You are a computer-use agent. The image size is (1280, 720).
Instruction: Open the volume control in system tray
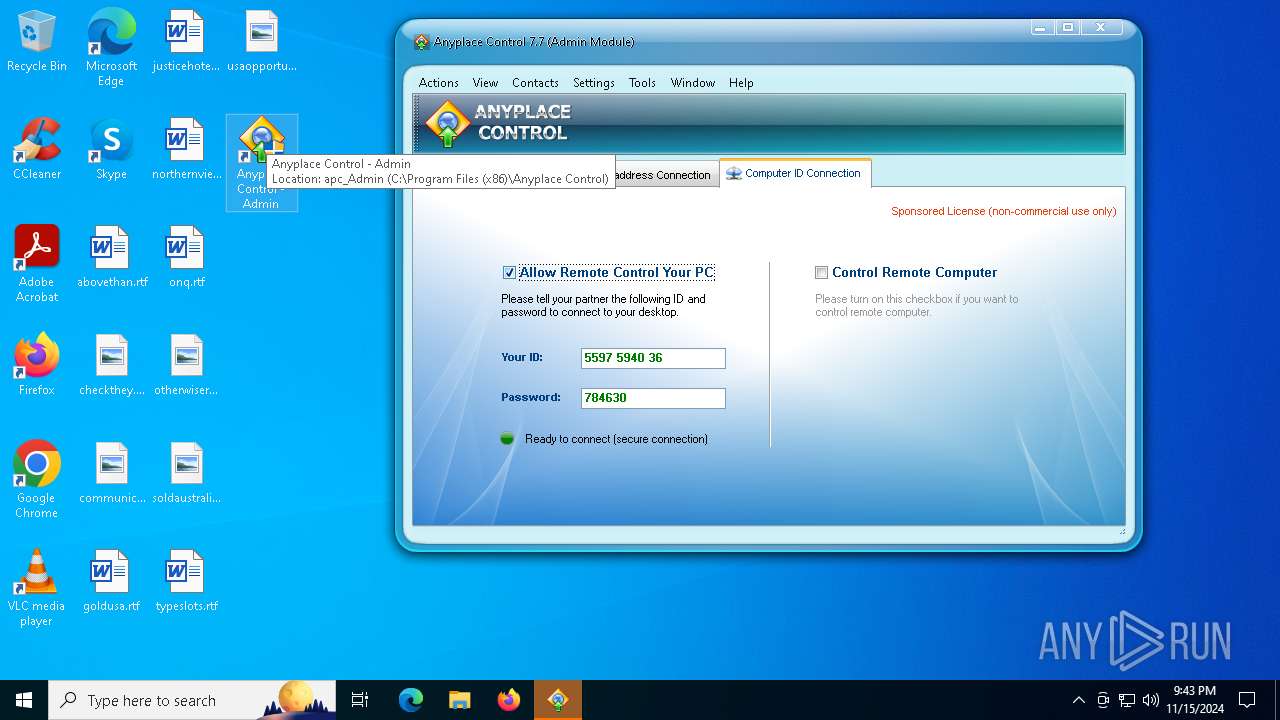click(x=1151, y=700)
